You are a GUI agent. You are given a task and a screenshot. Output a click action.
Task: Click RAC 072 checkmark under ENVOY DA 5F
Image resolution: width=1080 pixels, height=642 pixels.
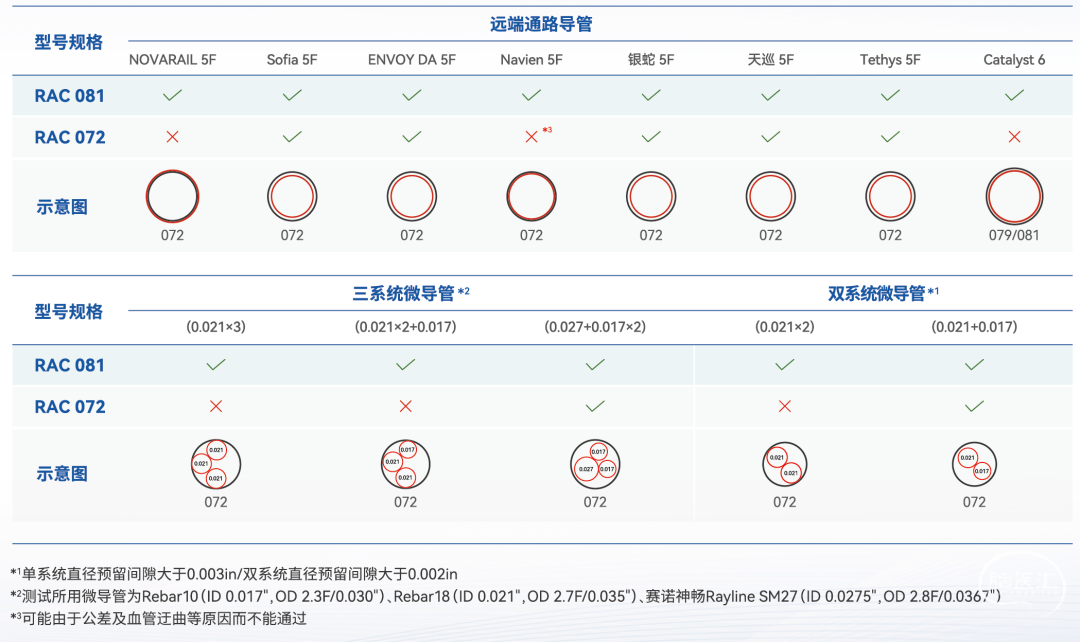pyautogui.click(x=412, y=137)
